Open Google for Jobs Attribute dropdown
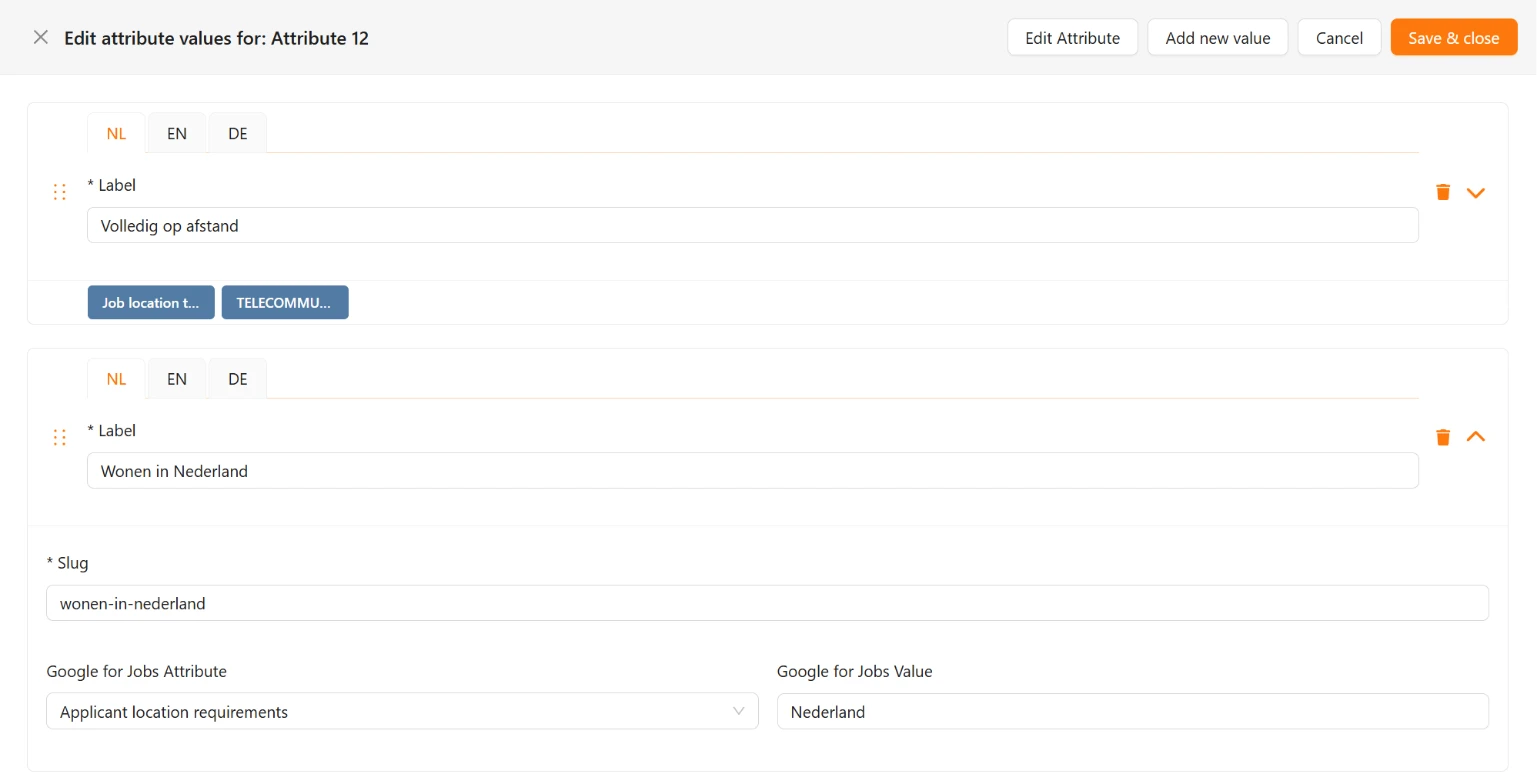 (402, 711)
